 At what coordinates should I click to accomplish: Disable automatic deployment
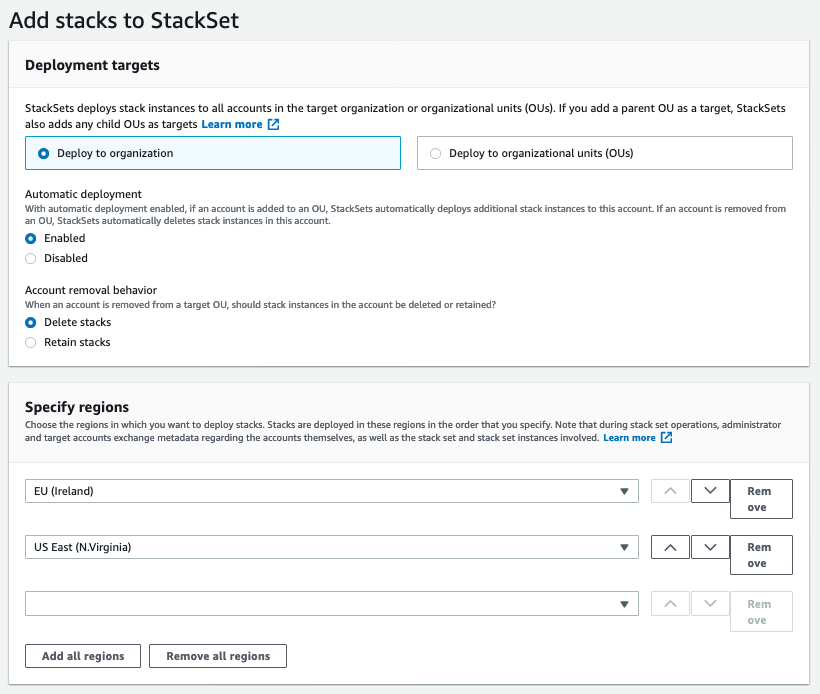point(30,258)
